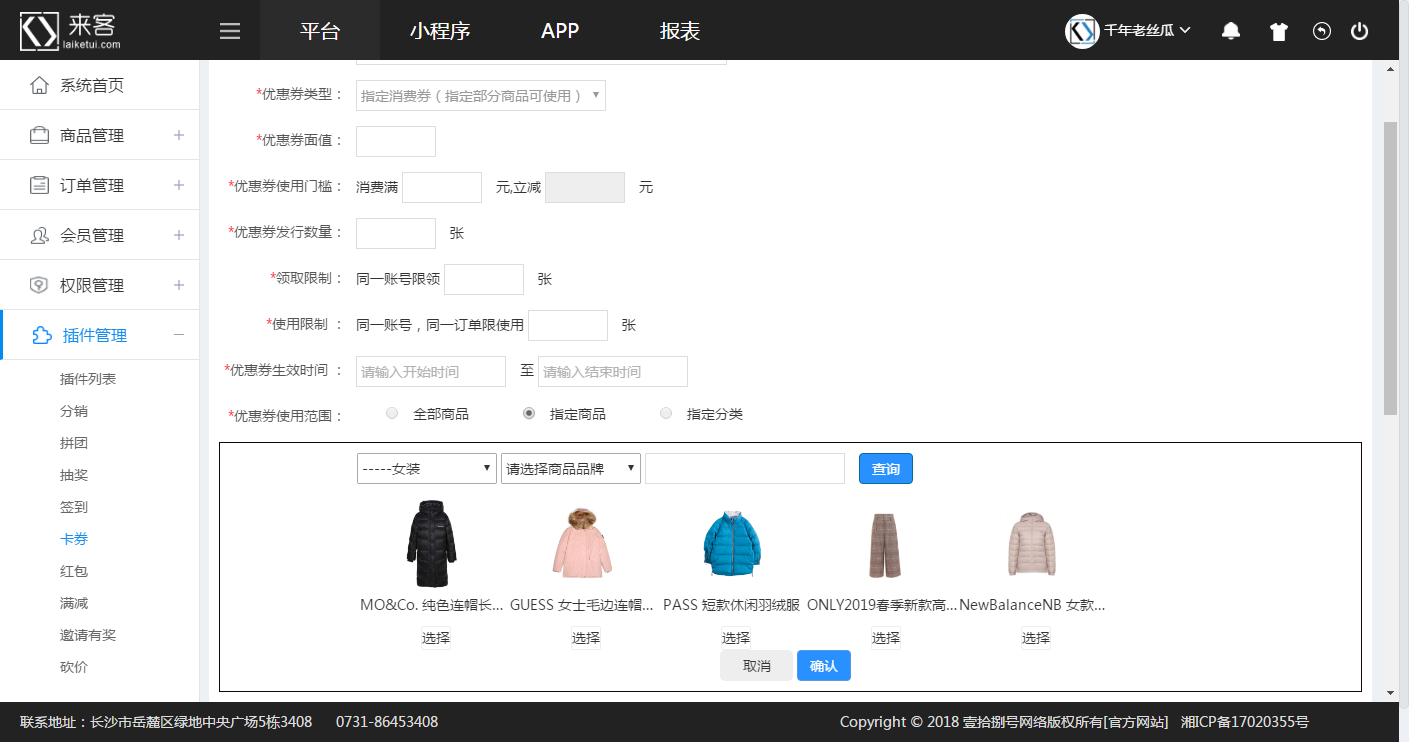Click the t-shirt theme icon
Image resolution: width=1409 pixels, height=742 pixels.
[x=1279, y=31]
